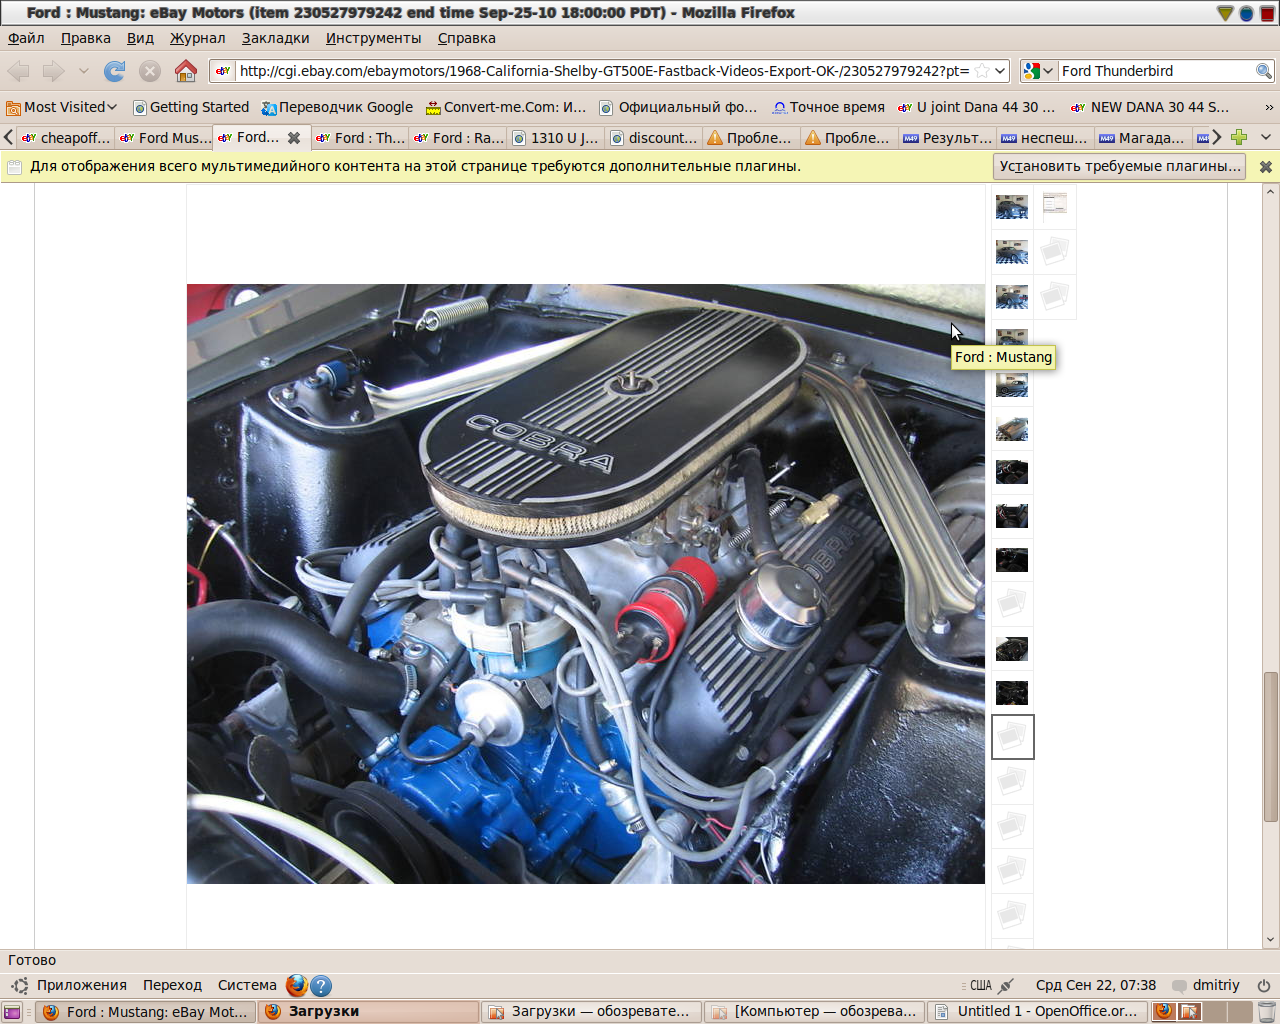
Task: Click the Firefox launcher in Gnome panel
Action: pyautogui.click(x=296, y=985)
